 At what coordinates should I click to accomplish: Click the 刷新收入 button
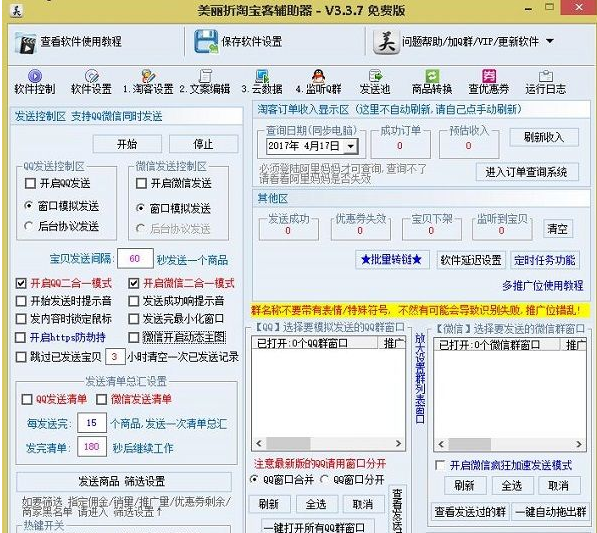(x=544, y=137)
